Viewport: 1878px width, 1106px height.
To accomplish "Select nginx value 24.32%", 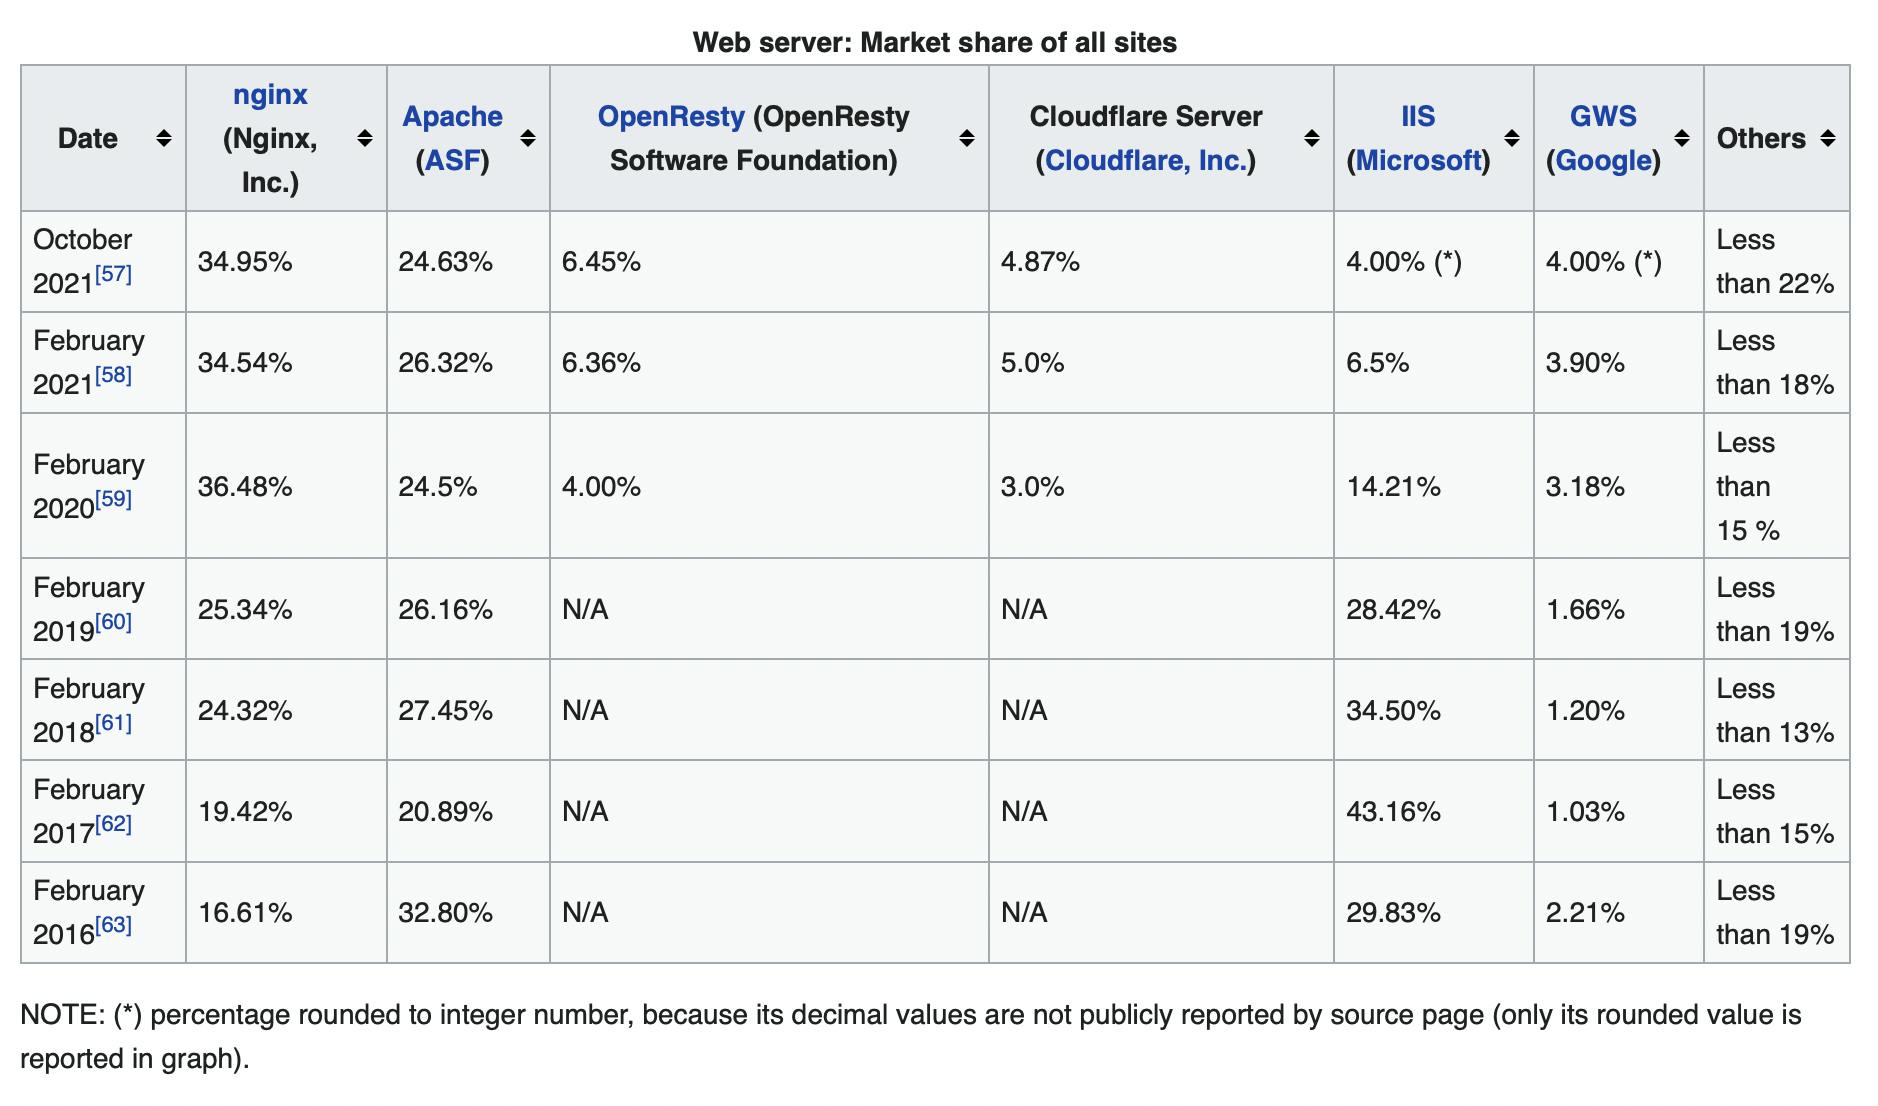I will (245, 711).
